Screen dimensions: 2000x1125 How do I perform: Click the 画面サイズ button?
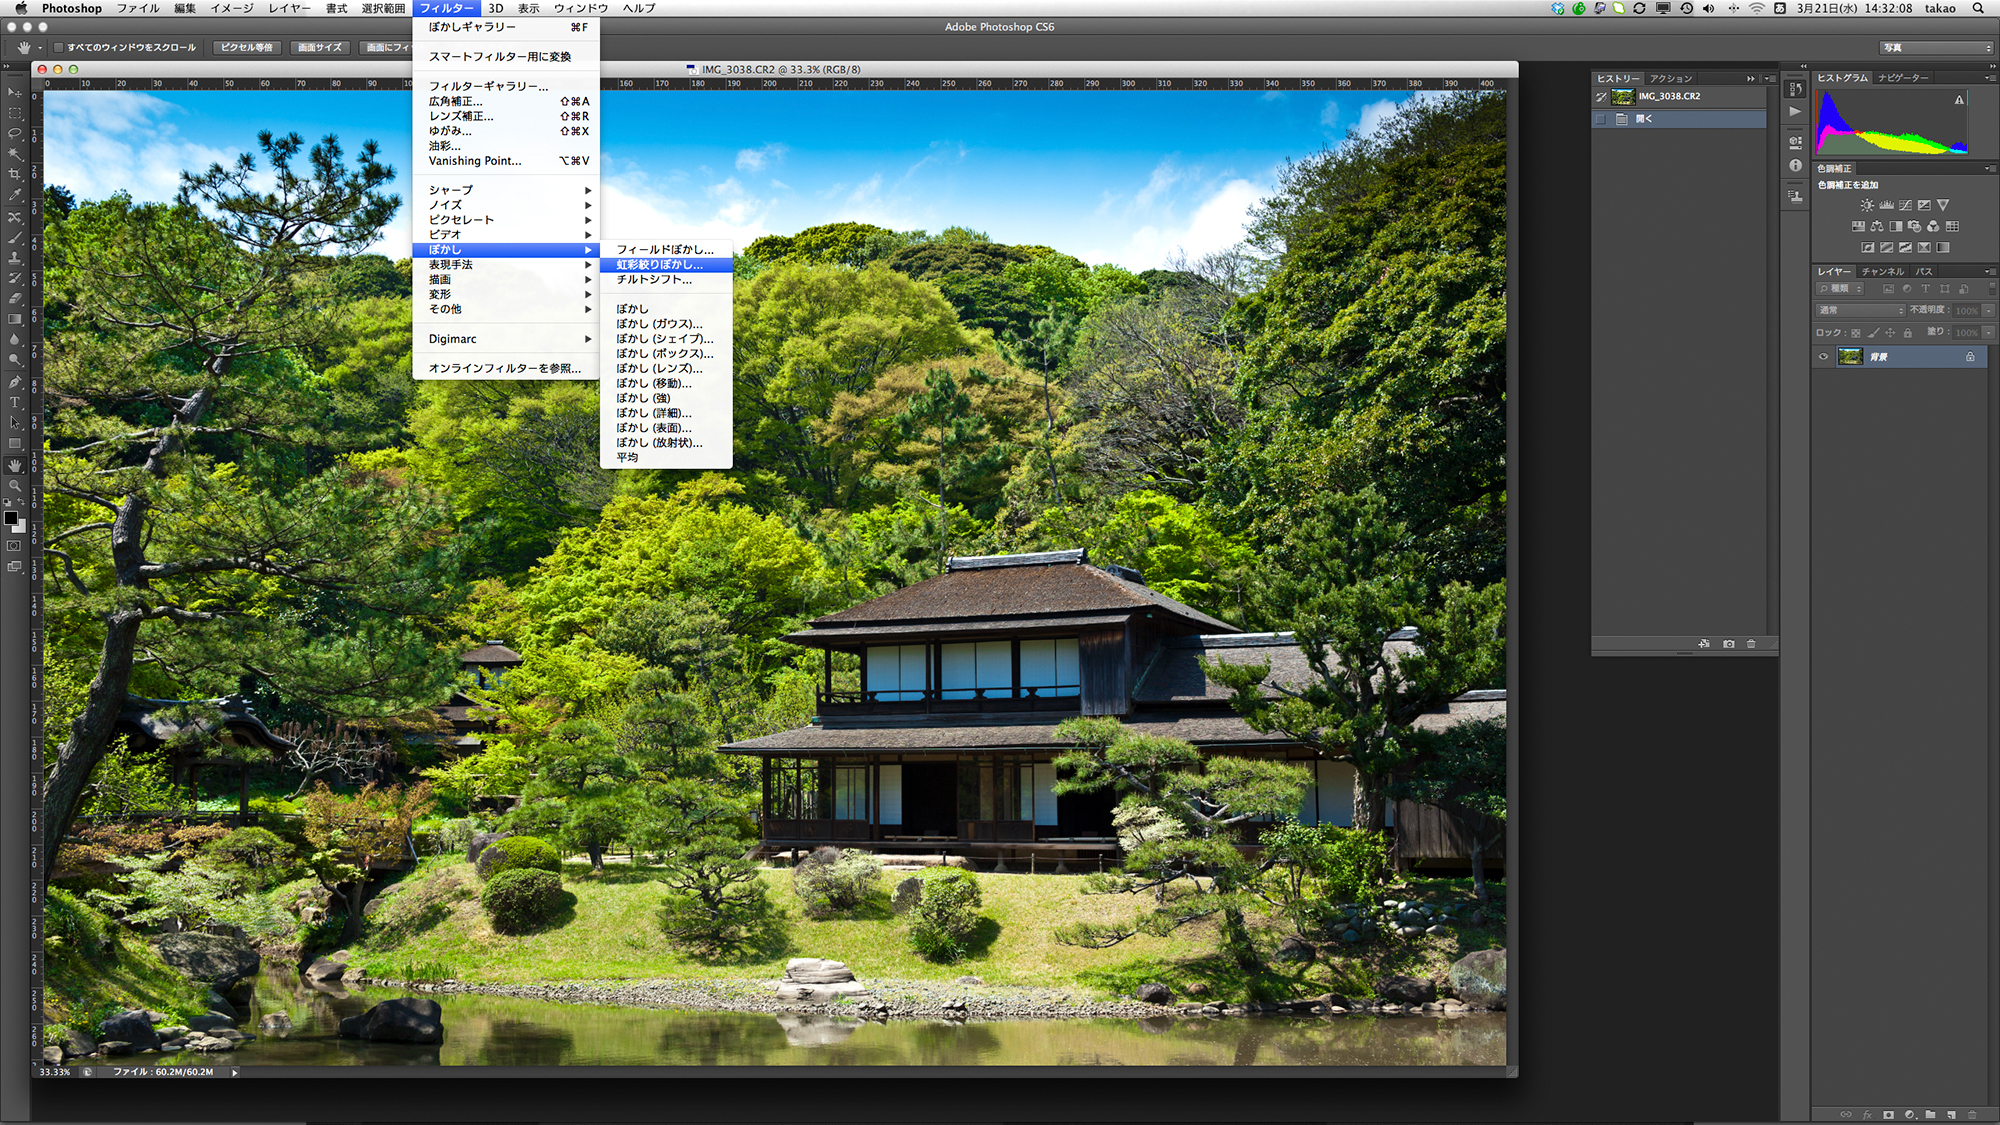pyautogui.click(x=320, y=47)
